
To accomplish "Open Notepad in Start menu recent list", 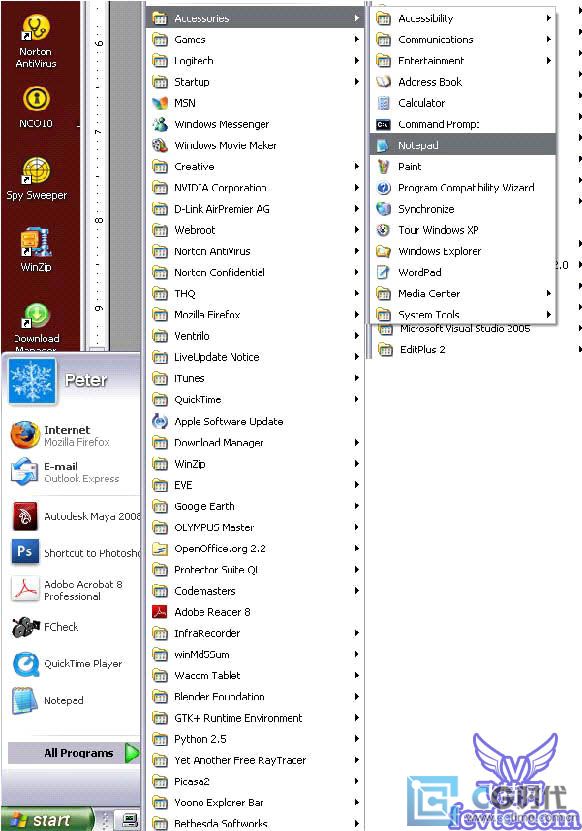I will (72, 700).
